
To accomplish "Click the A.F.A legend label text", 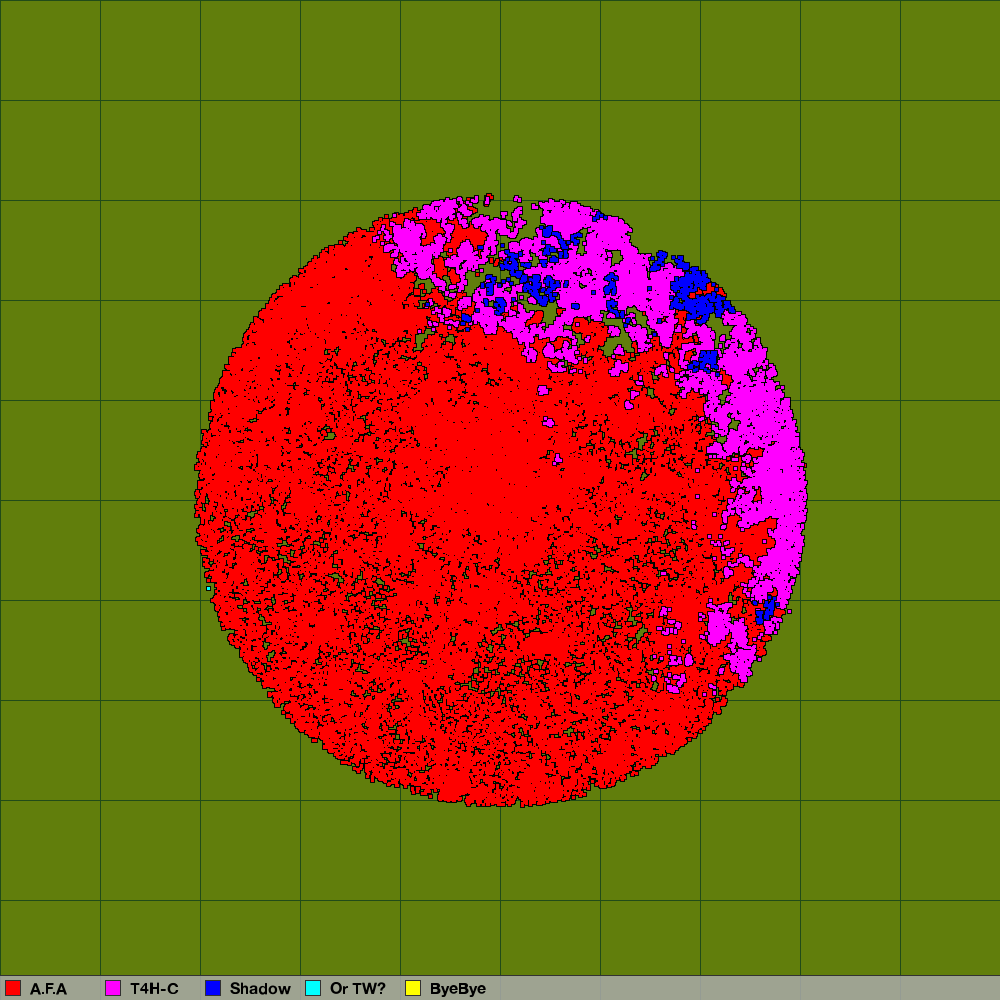I will [48, 989].
